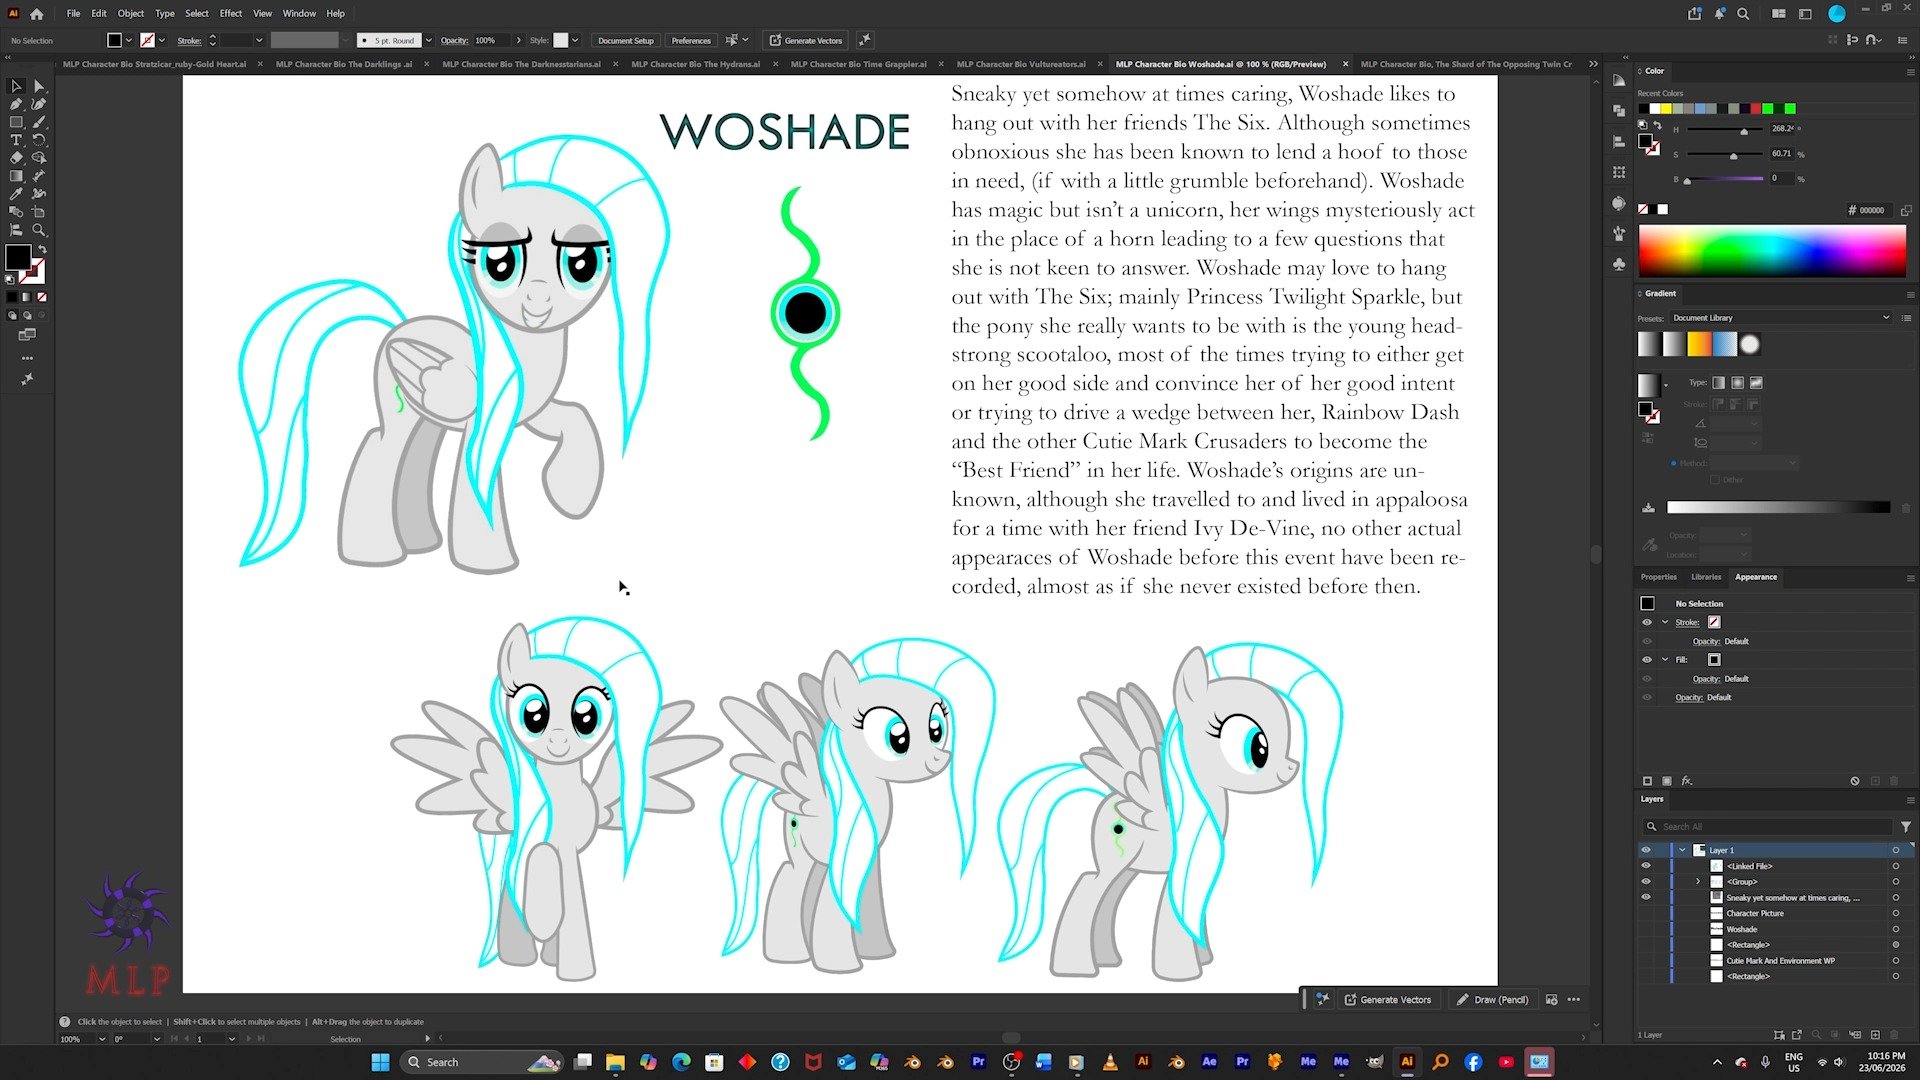Hide Layer 1 visibility eye
Viewport: 1920px width, 1080px height.
click(x=1646, y=850)
